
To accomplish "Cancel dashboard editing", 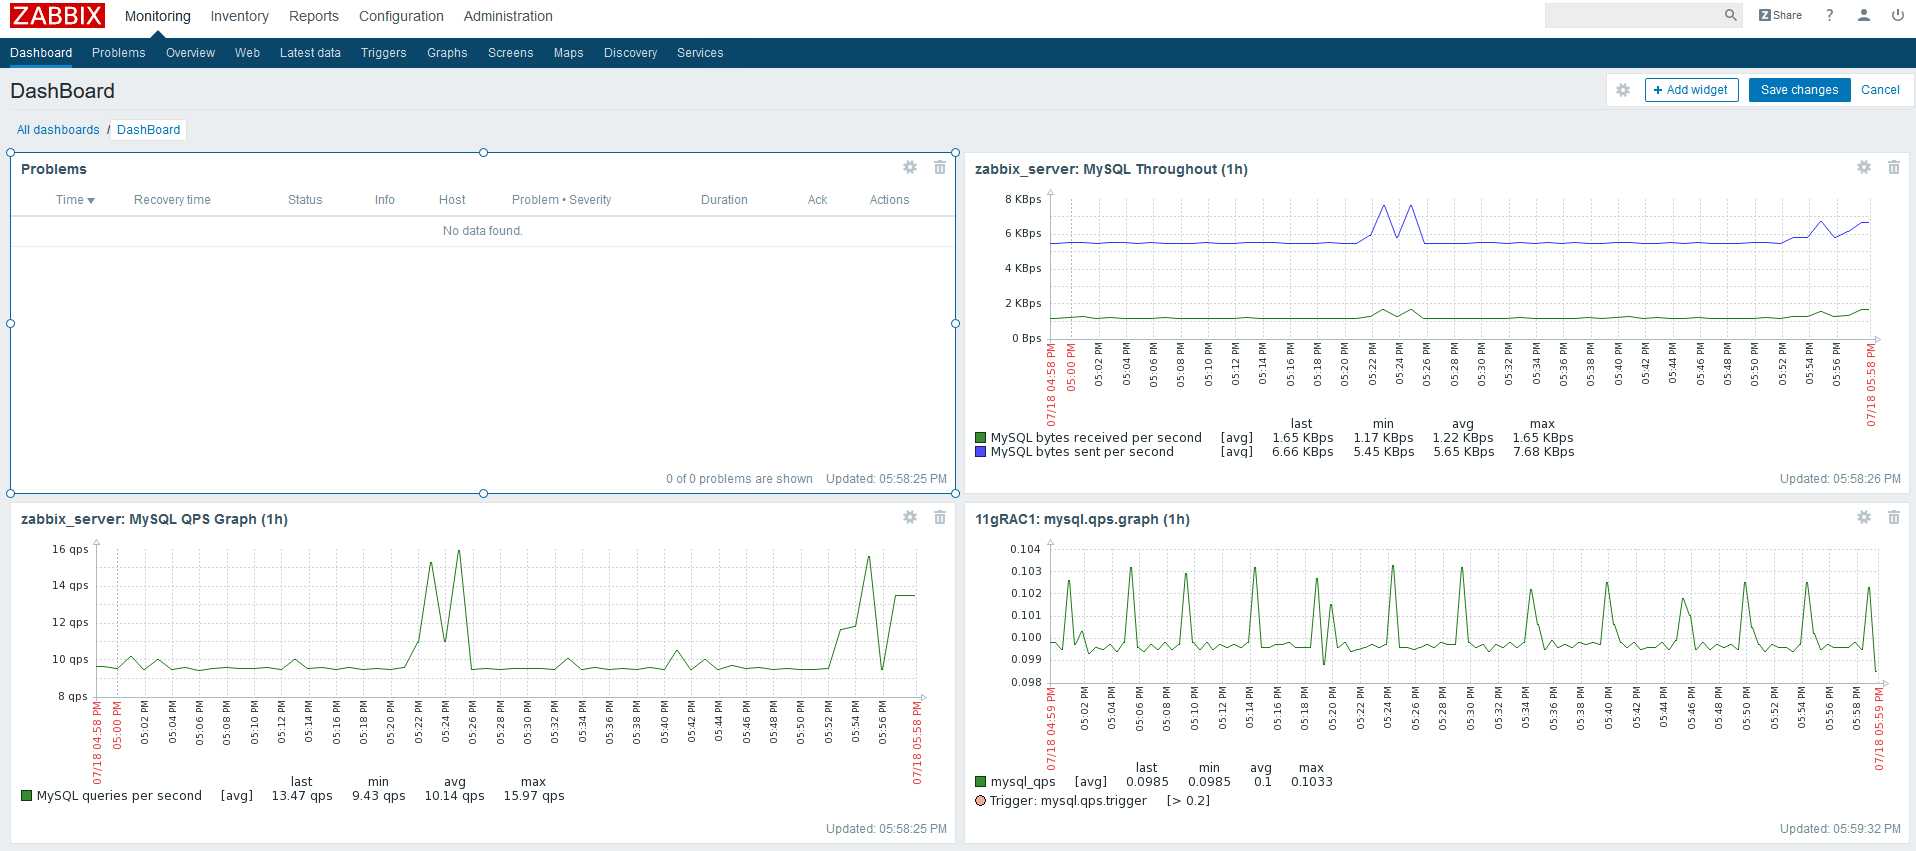I will 1880,90.
